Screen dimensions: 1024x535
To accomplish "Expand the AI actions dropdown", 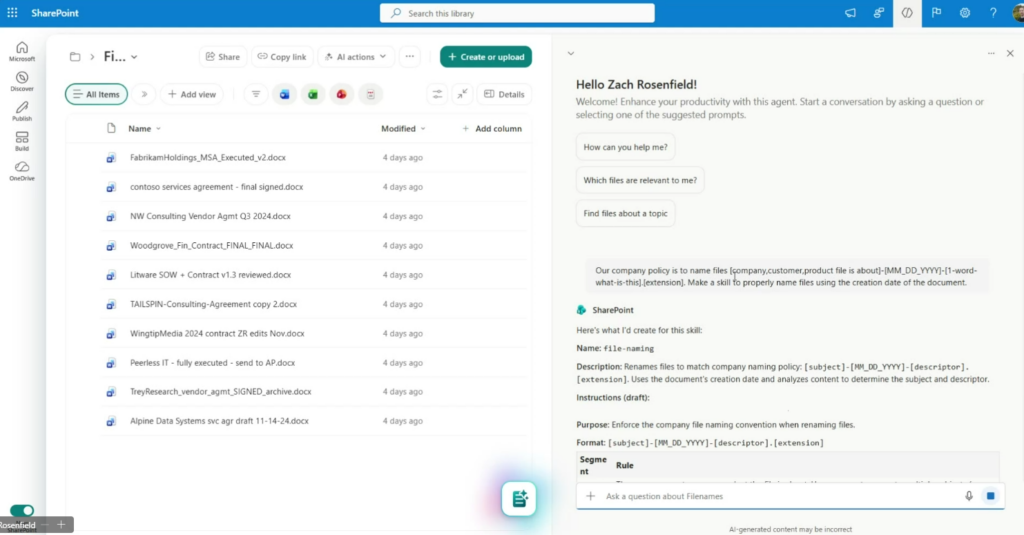I will tap(356, 57).
